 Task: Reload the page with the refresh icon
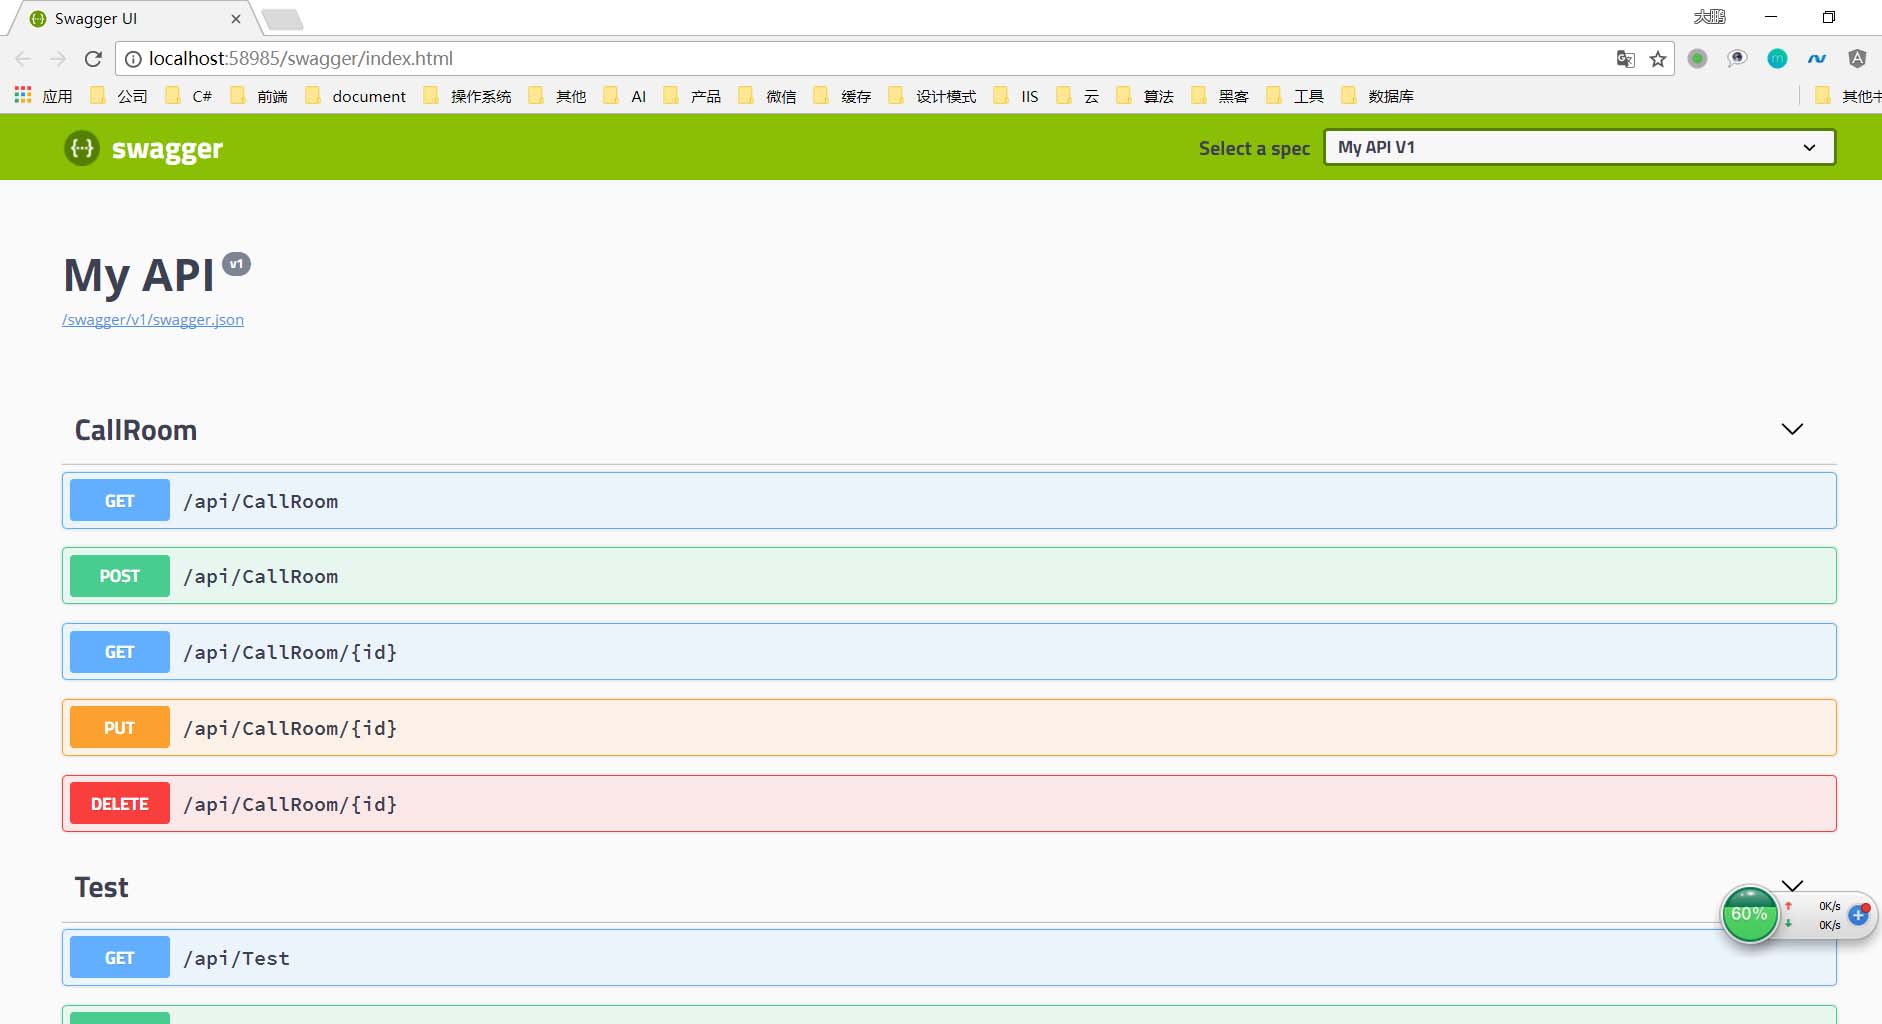93,59
